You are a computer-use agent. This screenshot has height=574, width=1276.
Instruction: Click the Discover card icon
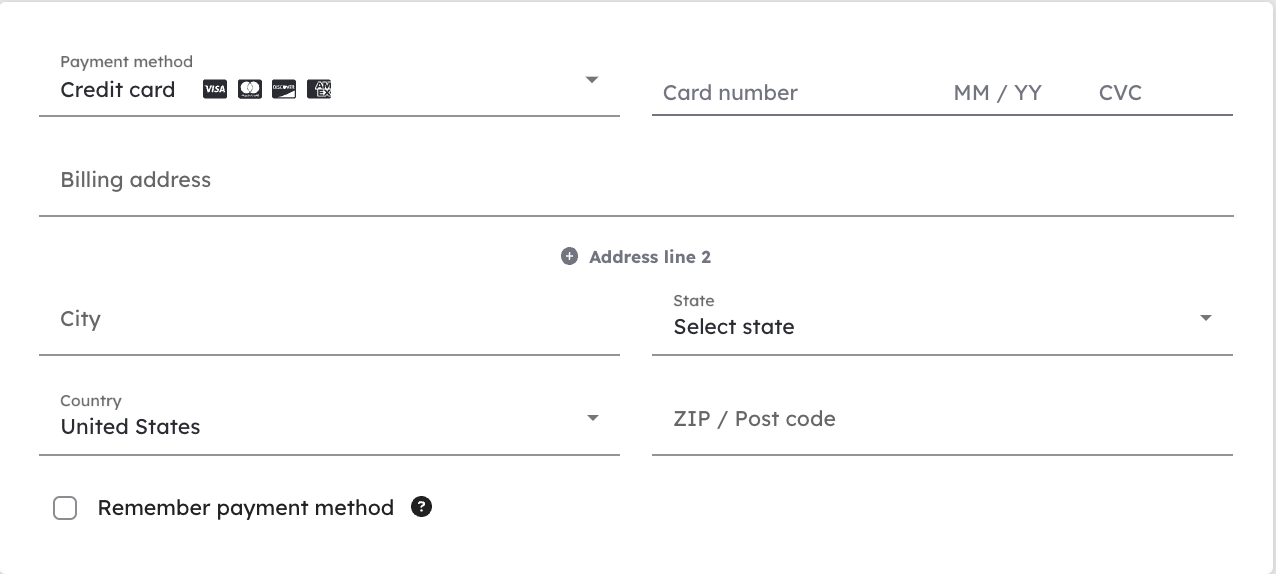284,90
